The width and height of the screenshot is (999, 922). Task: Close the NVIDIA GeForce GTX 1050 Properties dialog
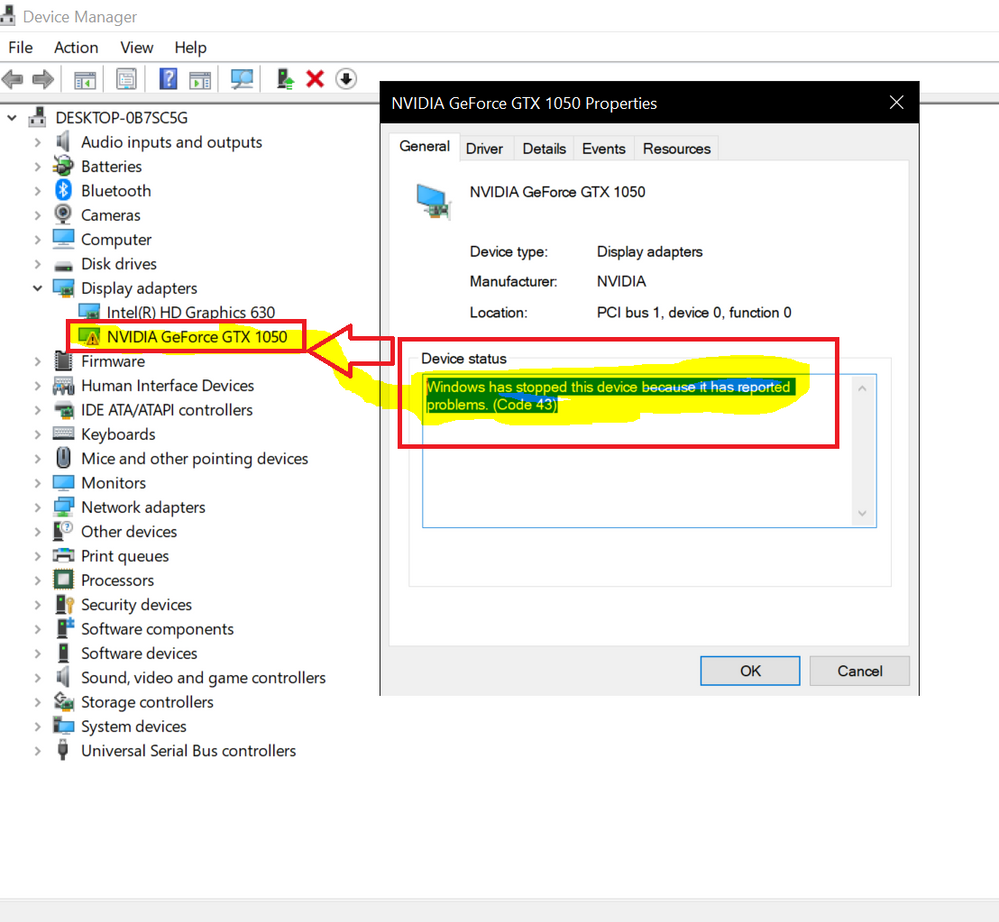(x=896, y=103)
